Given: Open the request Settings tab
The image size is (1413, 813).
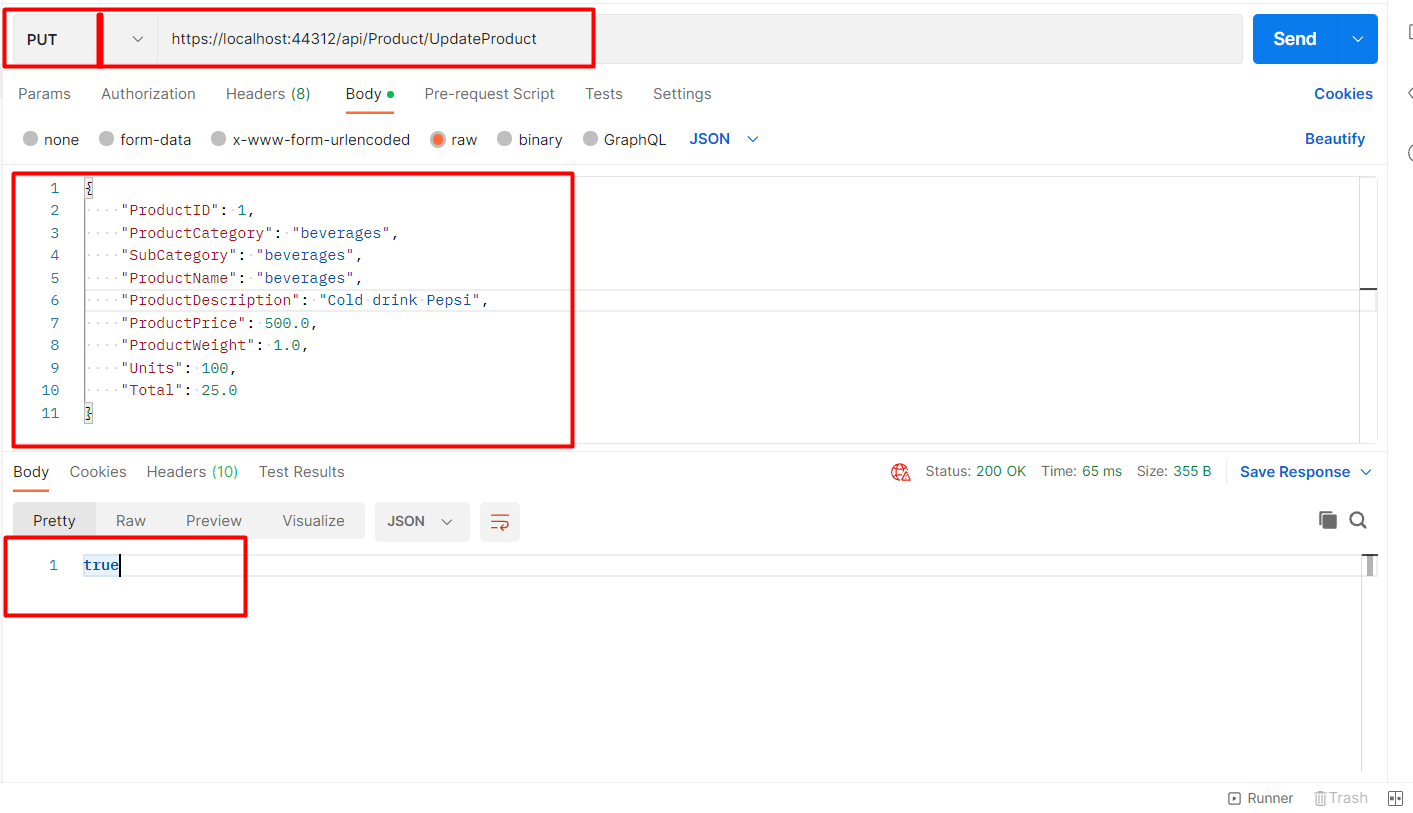Looking at the screenshot, I should (682, 94).
